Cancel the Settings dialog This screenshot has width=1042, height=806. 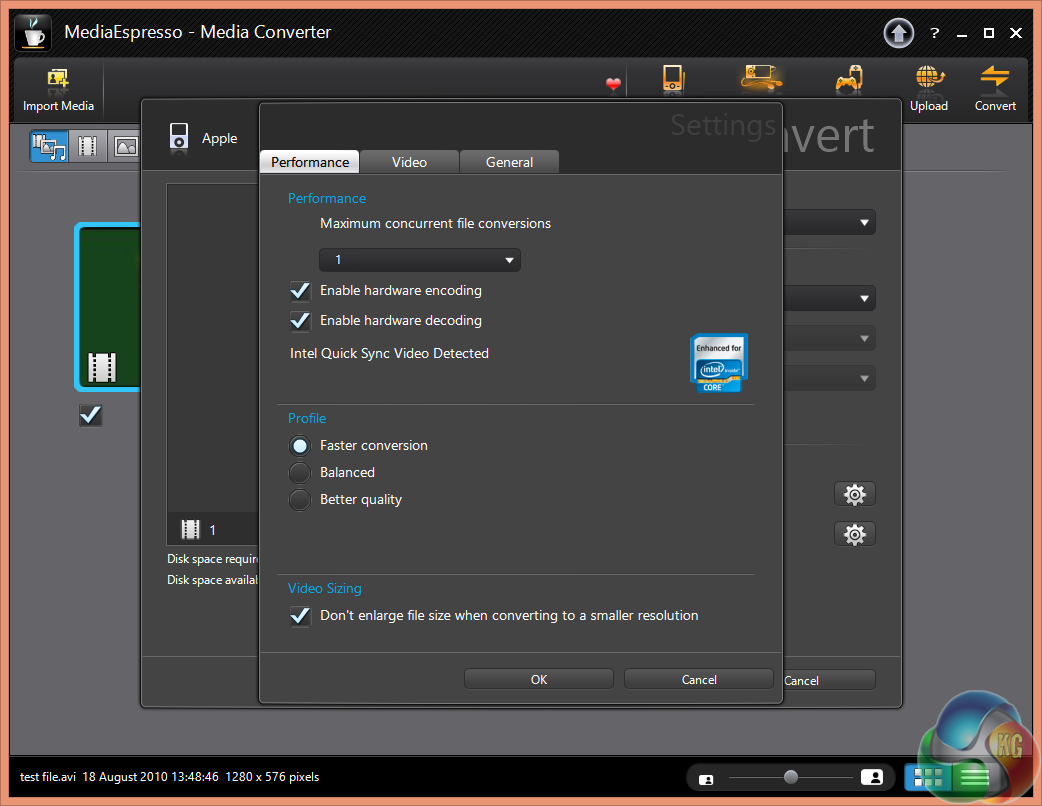tap(698, 679)
